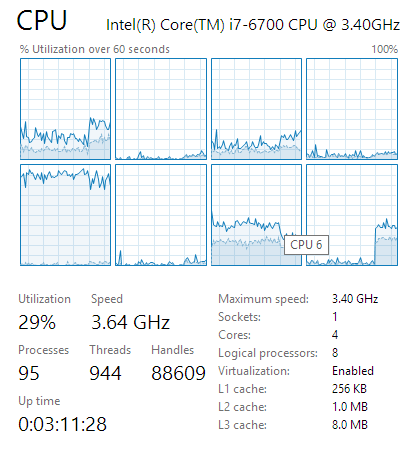Click the Intel Core i7-6700 processor name
This screenshot has width=414, height=450.
pyautogui.click(x=253, y=25)
